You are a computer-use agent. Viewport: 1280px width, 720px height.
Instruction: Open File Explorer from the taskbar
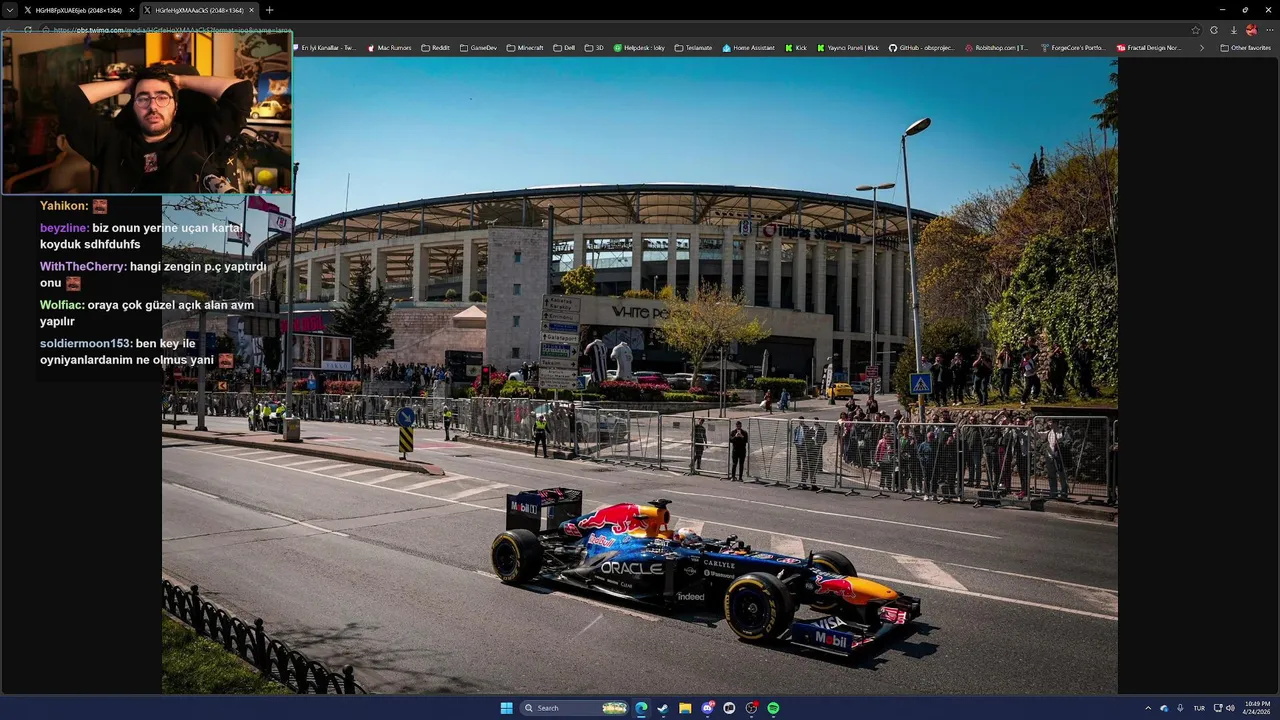(685, 708)
